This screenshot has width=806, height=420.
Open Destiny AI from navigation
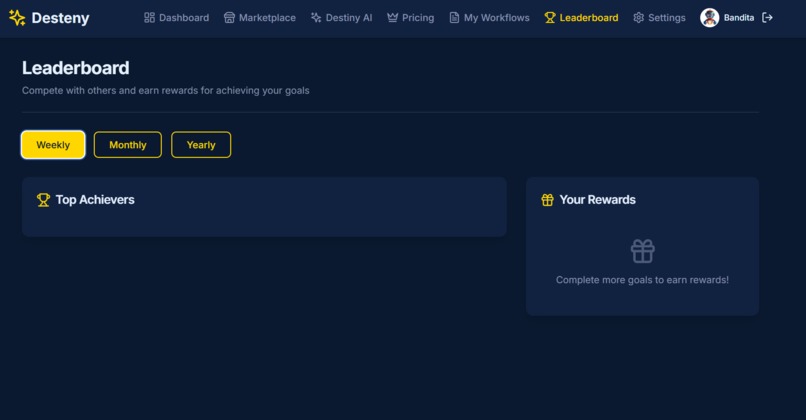(x=341, y=17)
